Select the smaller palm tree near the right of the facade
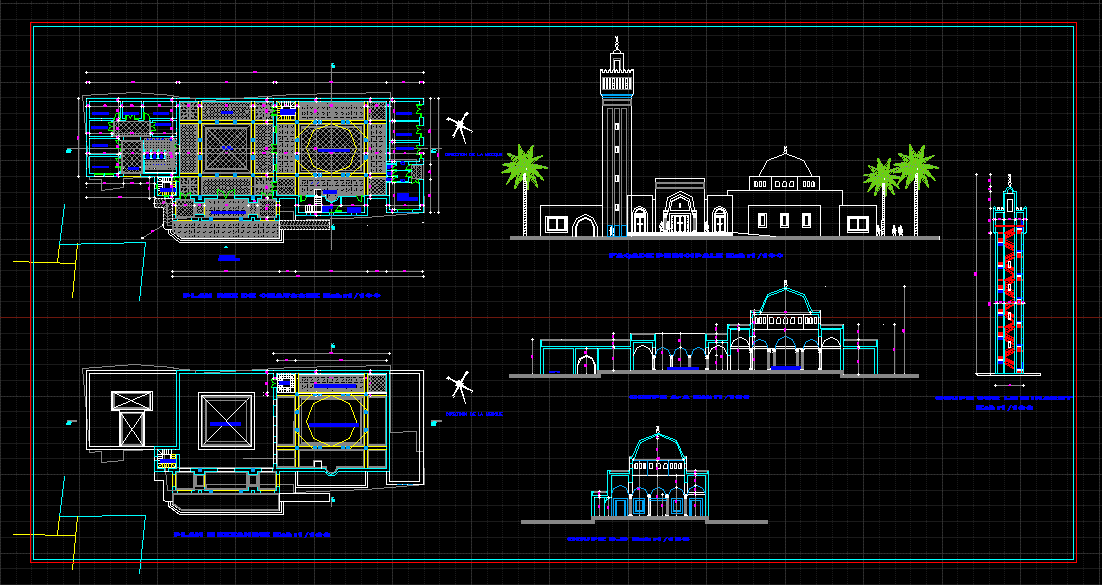This screenshot has height=585, width=1102. 881,195
